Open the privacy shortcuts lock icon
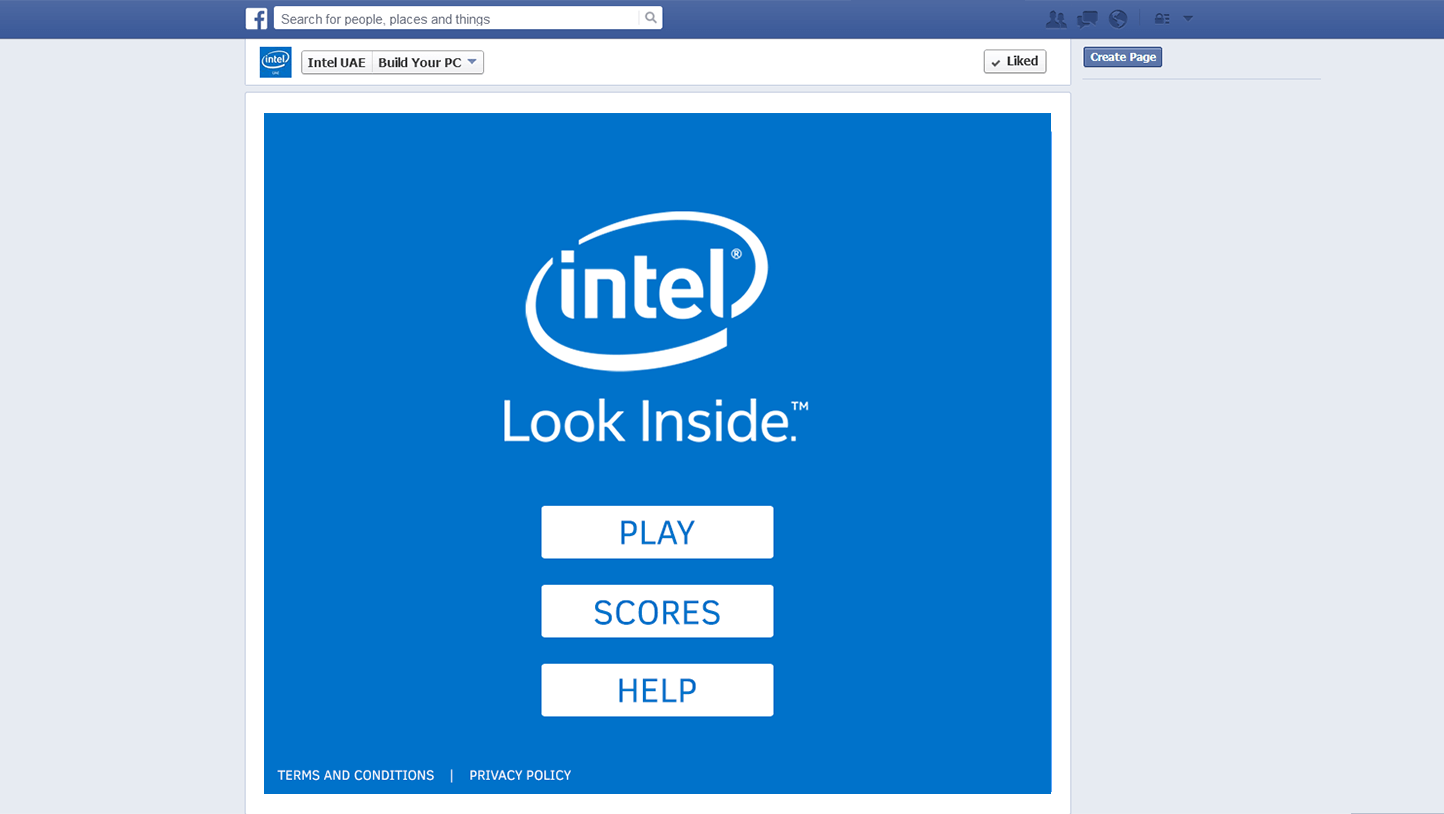Image resolution: width=1444 pixels, height=814 pixels. (x=1162, y=18)
